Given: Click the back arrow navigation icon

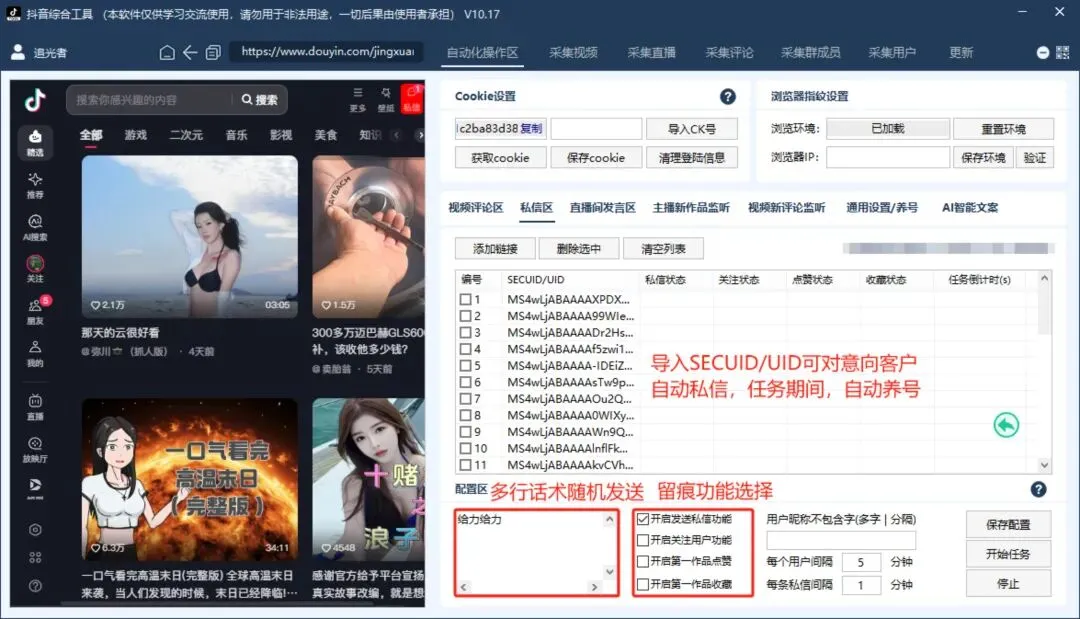Looking at the screenshot, I should 190,52.
